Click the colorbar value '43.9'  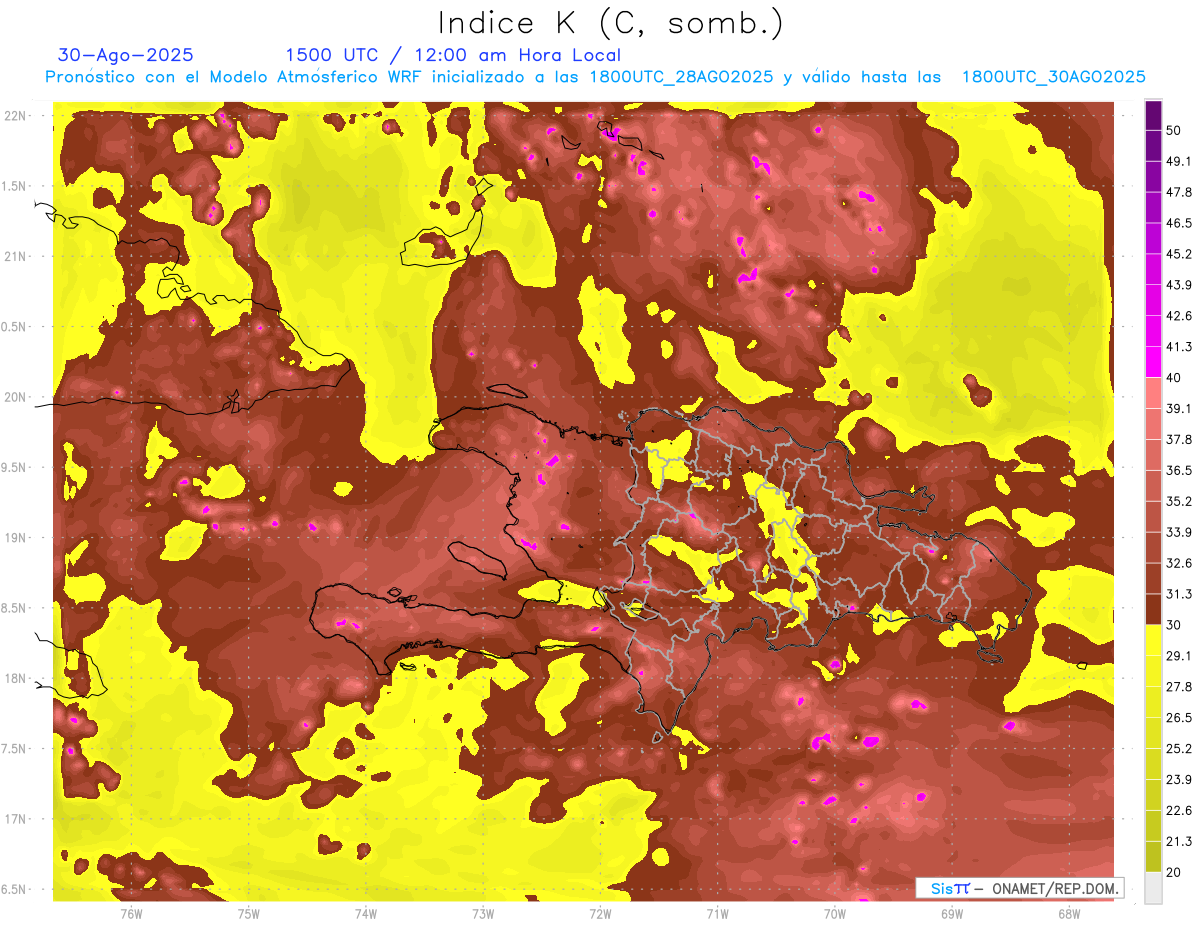(x=1179, y=285)
